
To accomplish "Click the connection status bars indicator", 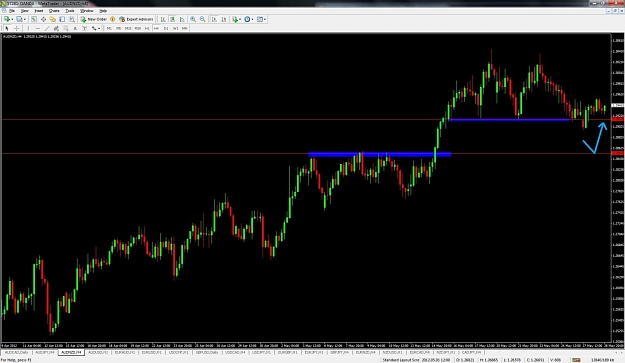I will pyautogui.click(x=576, y=360).
